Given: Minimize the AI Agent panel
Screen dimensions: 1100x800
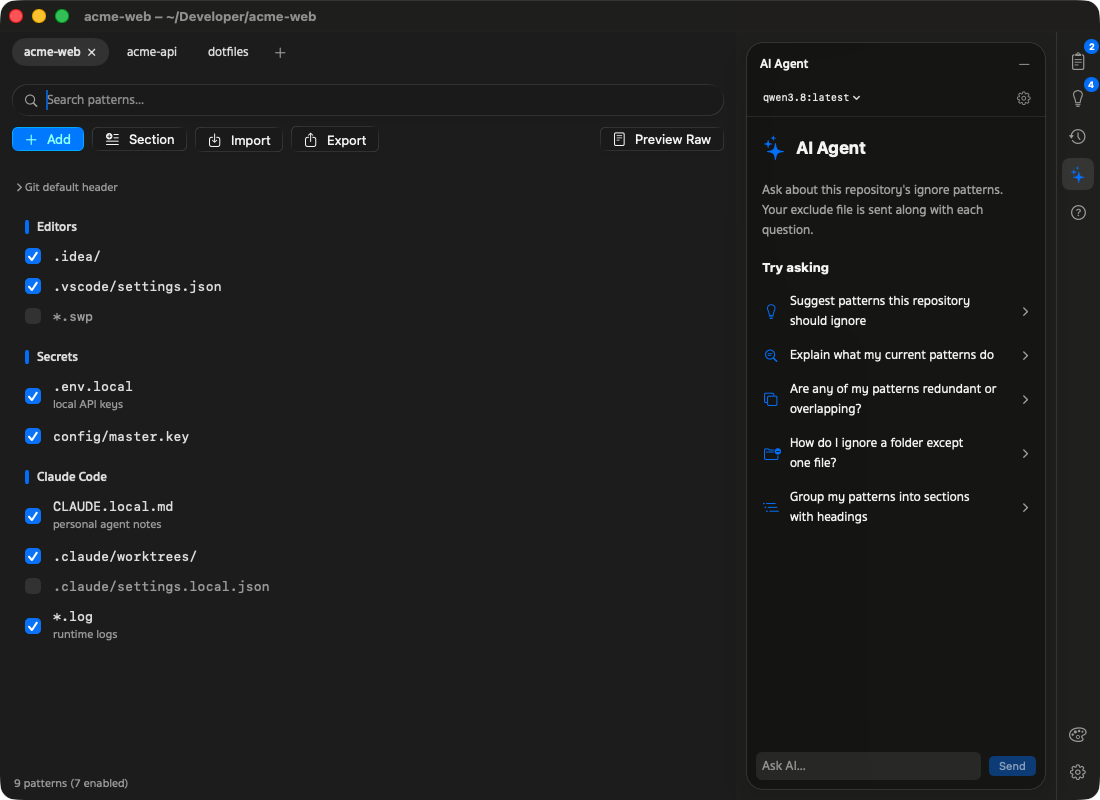Looking at the screenshot, I should 1024,64.
